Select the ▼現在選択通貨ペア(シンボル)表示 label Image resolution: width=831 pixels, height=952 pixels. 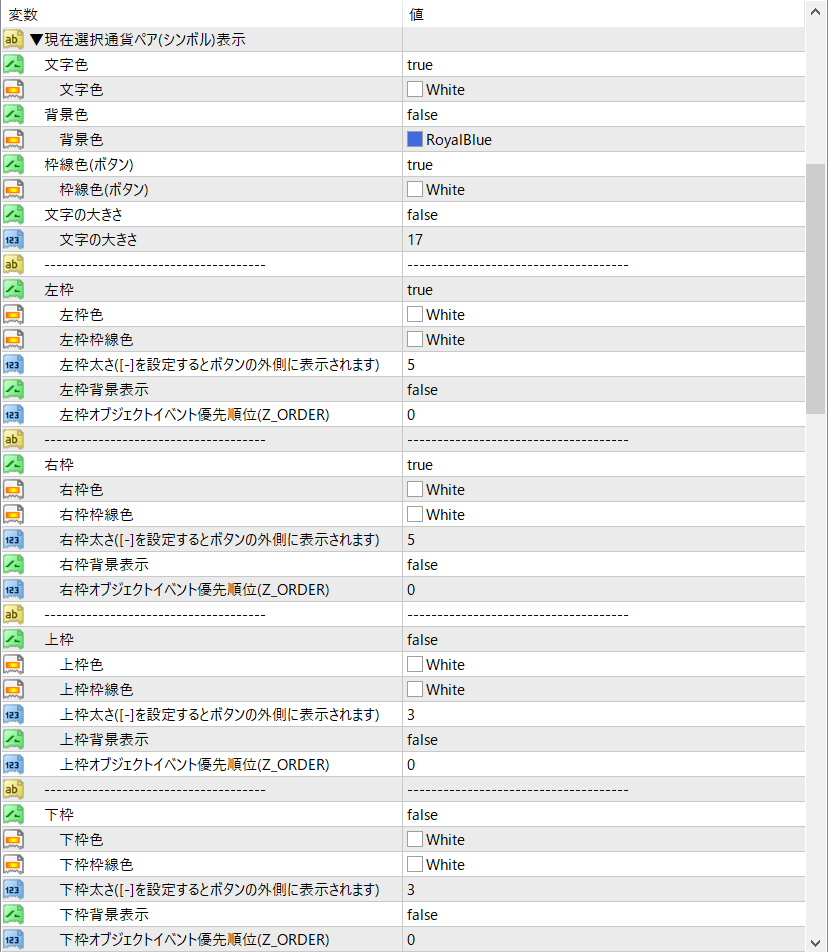point(138,40)
